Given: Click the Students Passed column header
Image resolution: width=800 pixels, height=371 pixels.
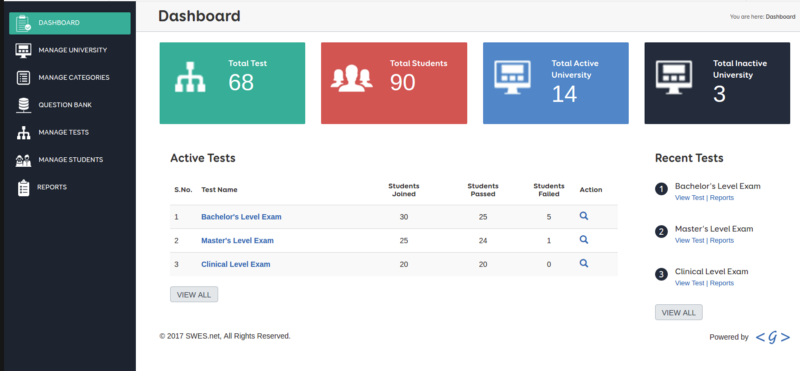Looking at the screenshot, I should point(483,190).
